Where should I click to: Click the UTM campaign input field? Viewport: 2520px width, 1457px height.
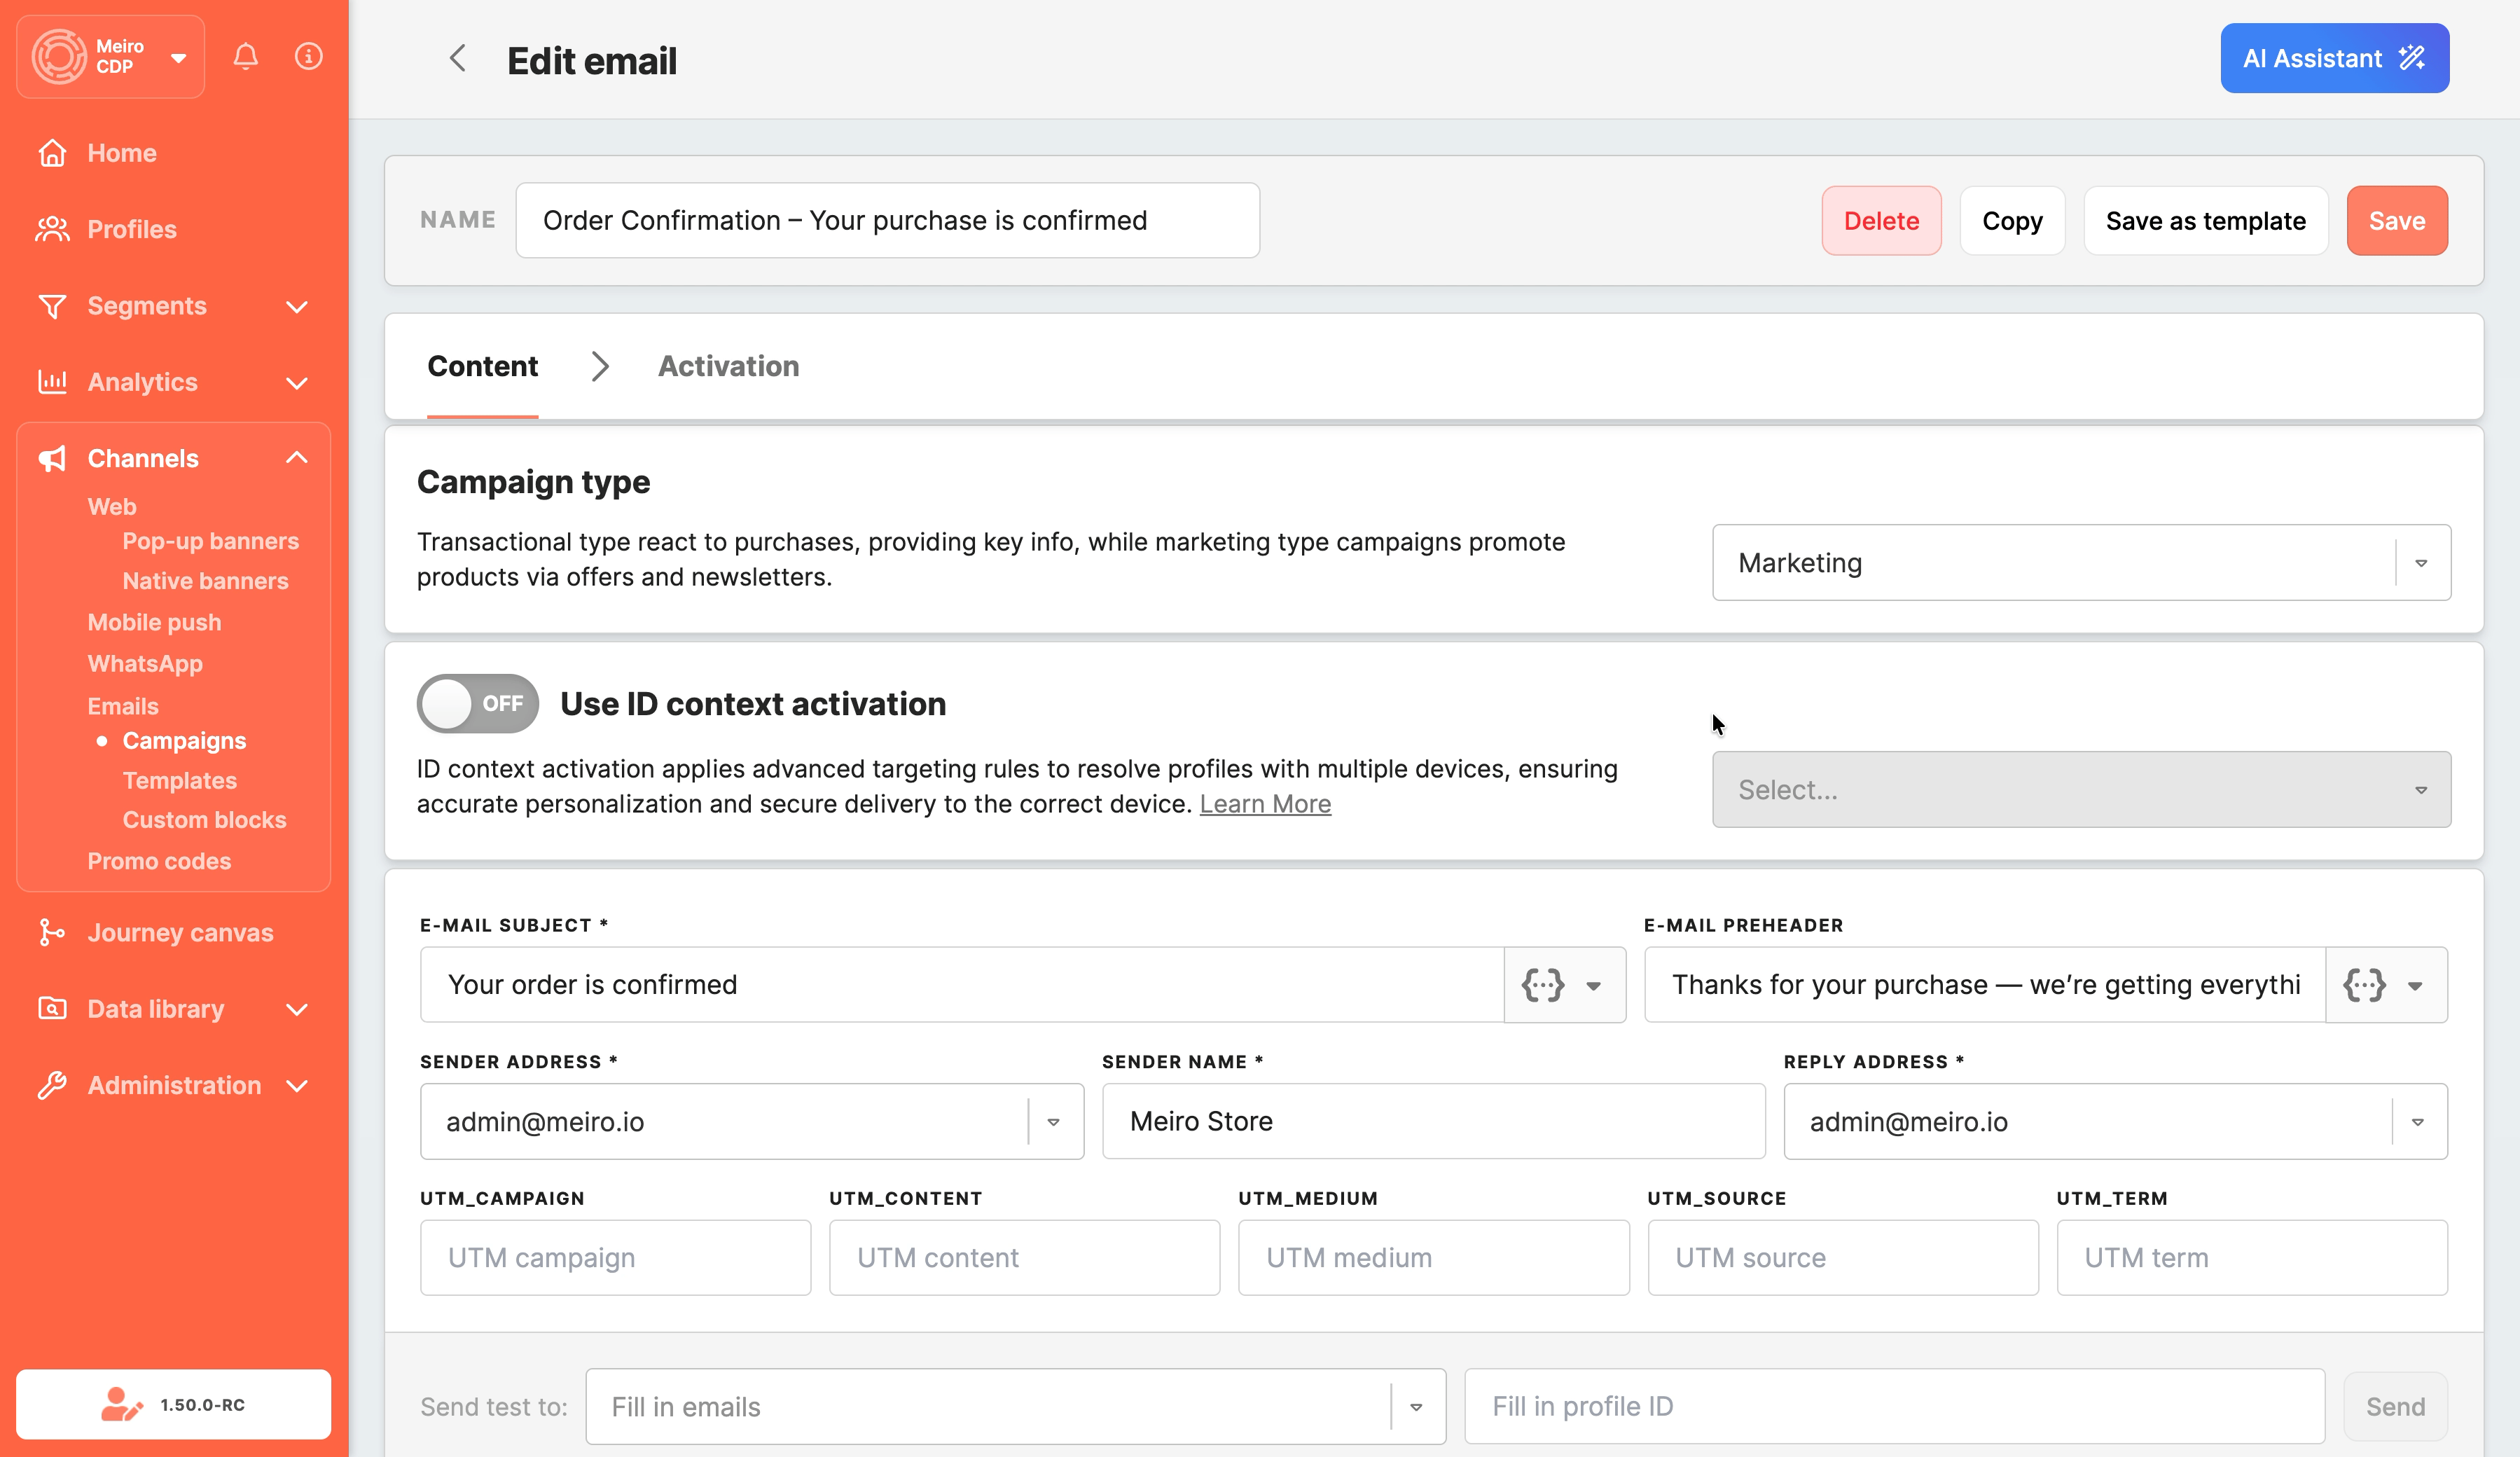click(615, 1257)
